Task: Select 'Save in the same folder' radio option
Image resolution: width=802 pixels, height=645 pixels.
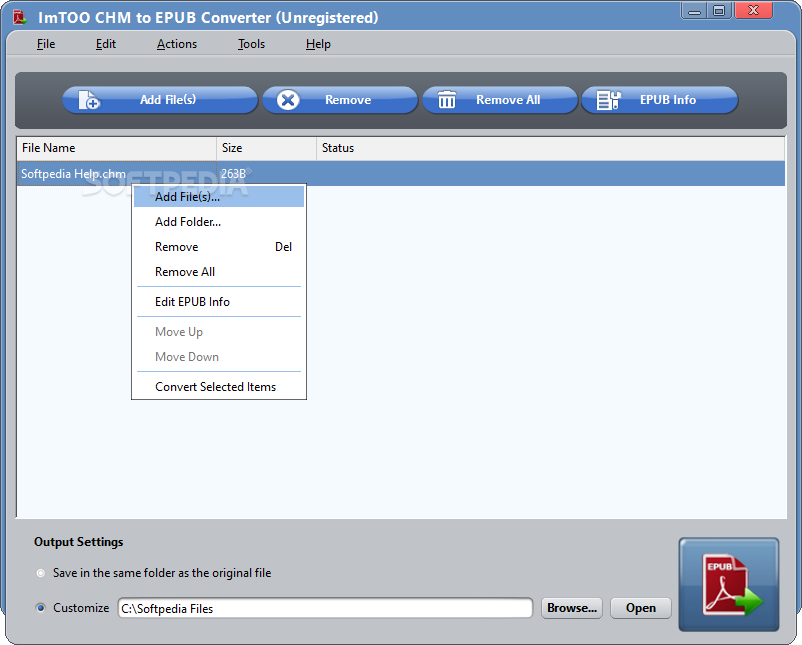Action: [x=40, y=573]
